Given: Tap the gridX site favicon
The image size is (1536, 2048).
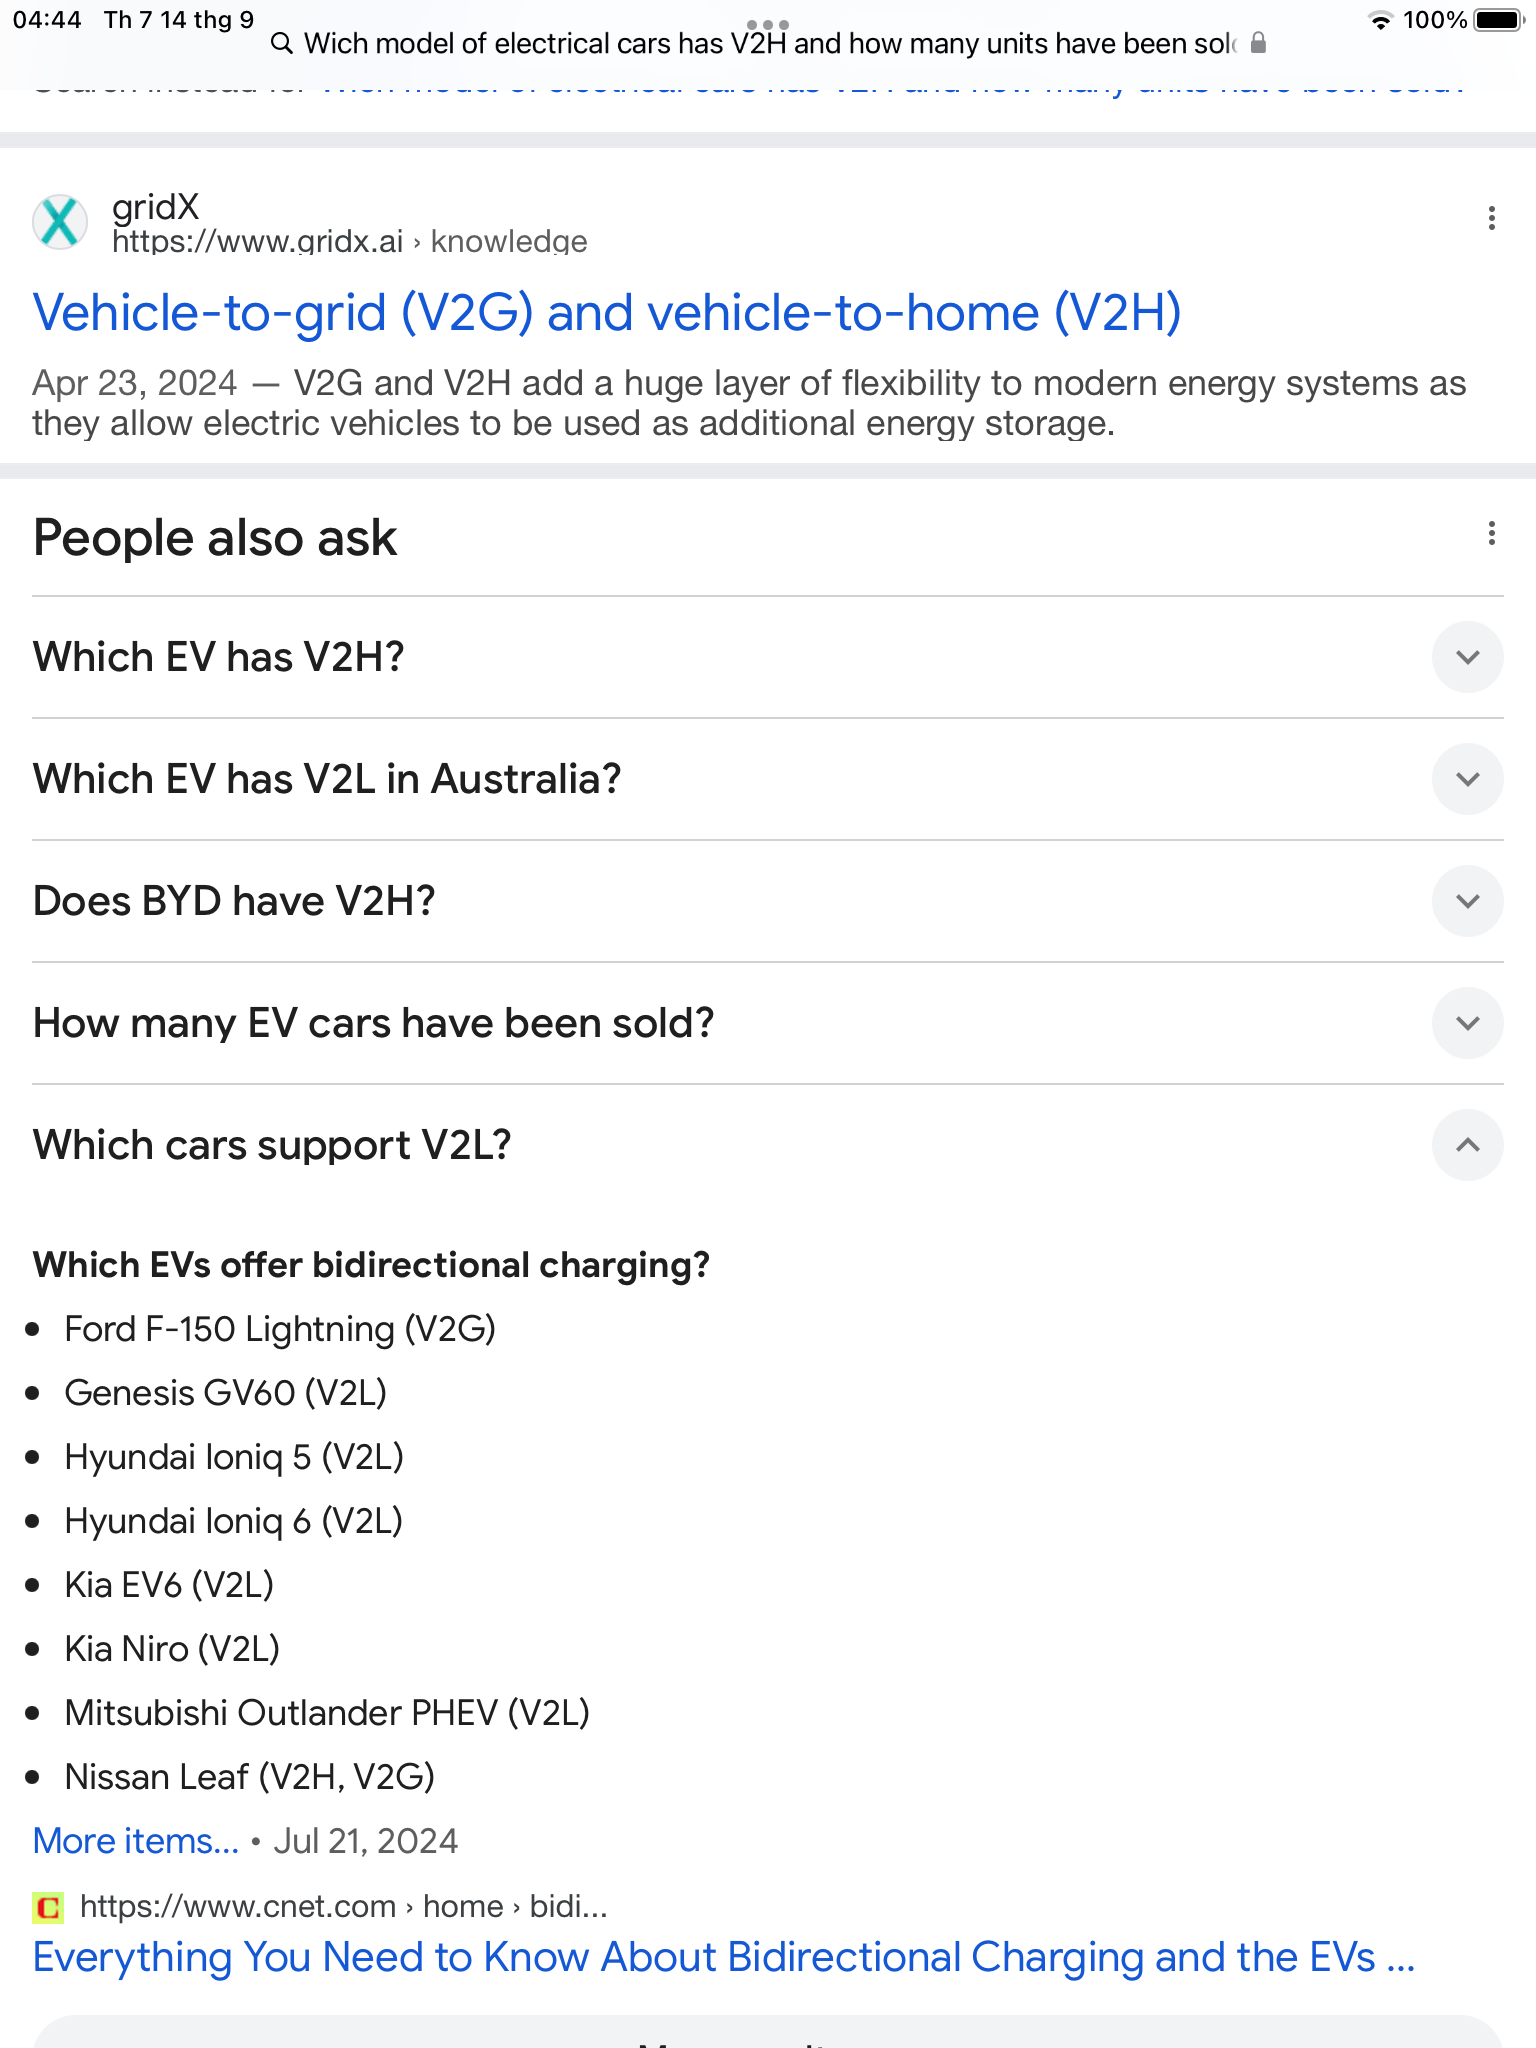Looking at the screenshot, I should [60, 221].
